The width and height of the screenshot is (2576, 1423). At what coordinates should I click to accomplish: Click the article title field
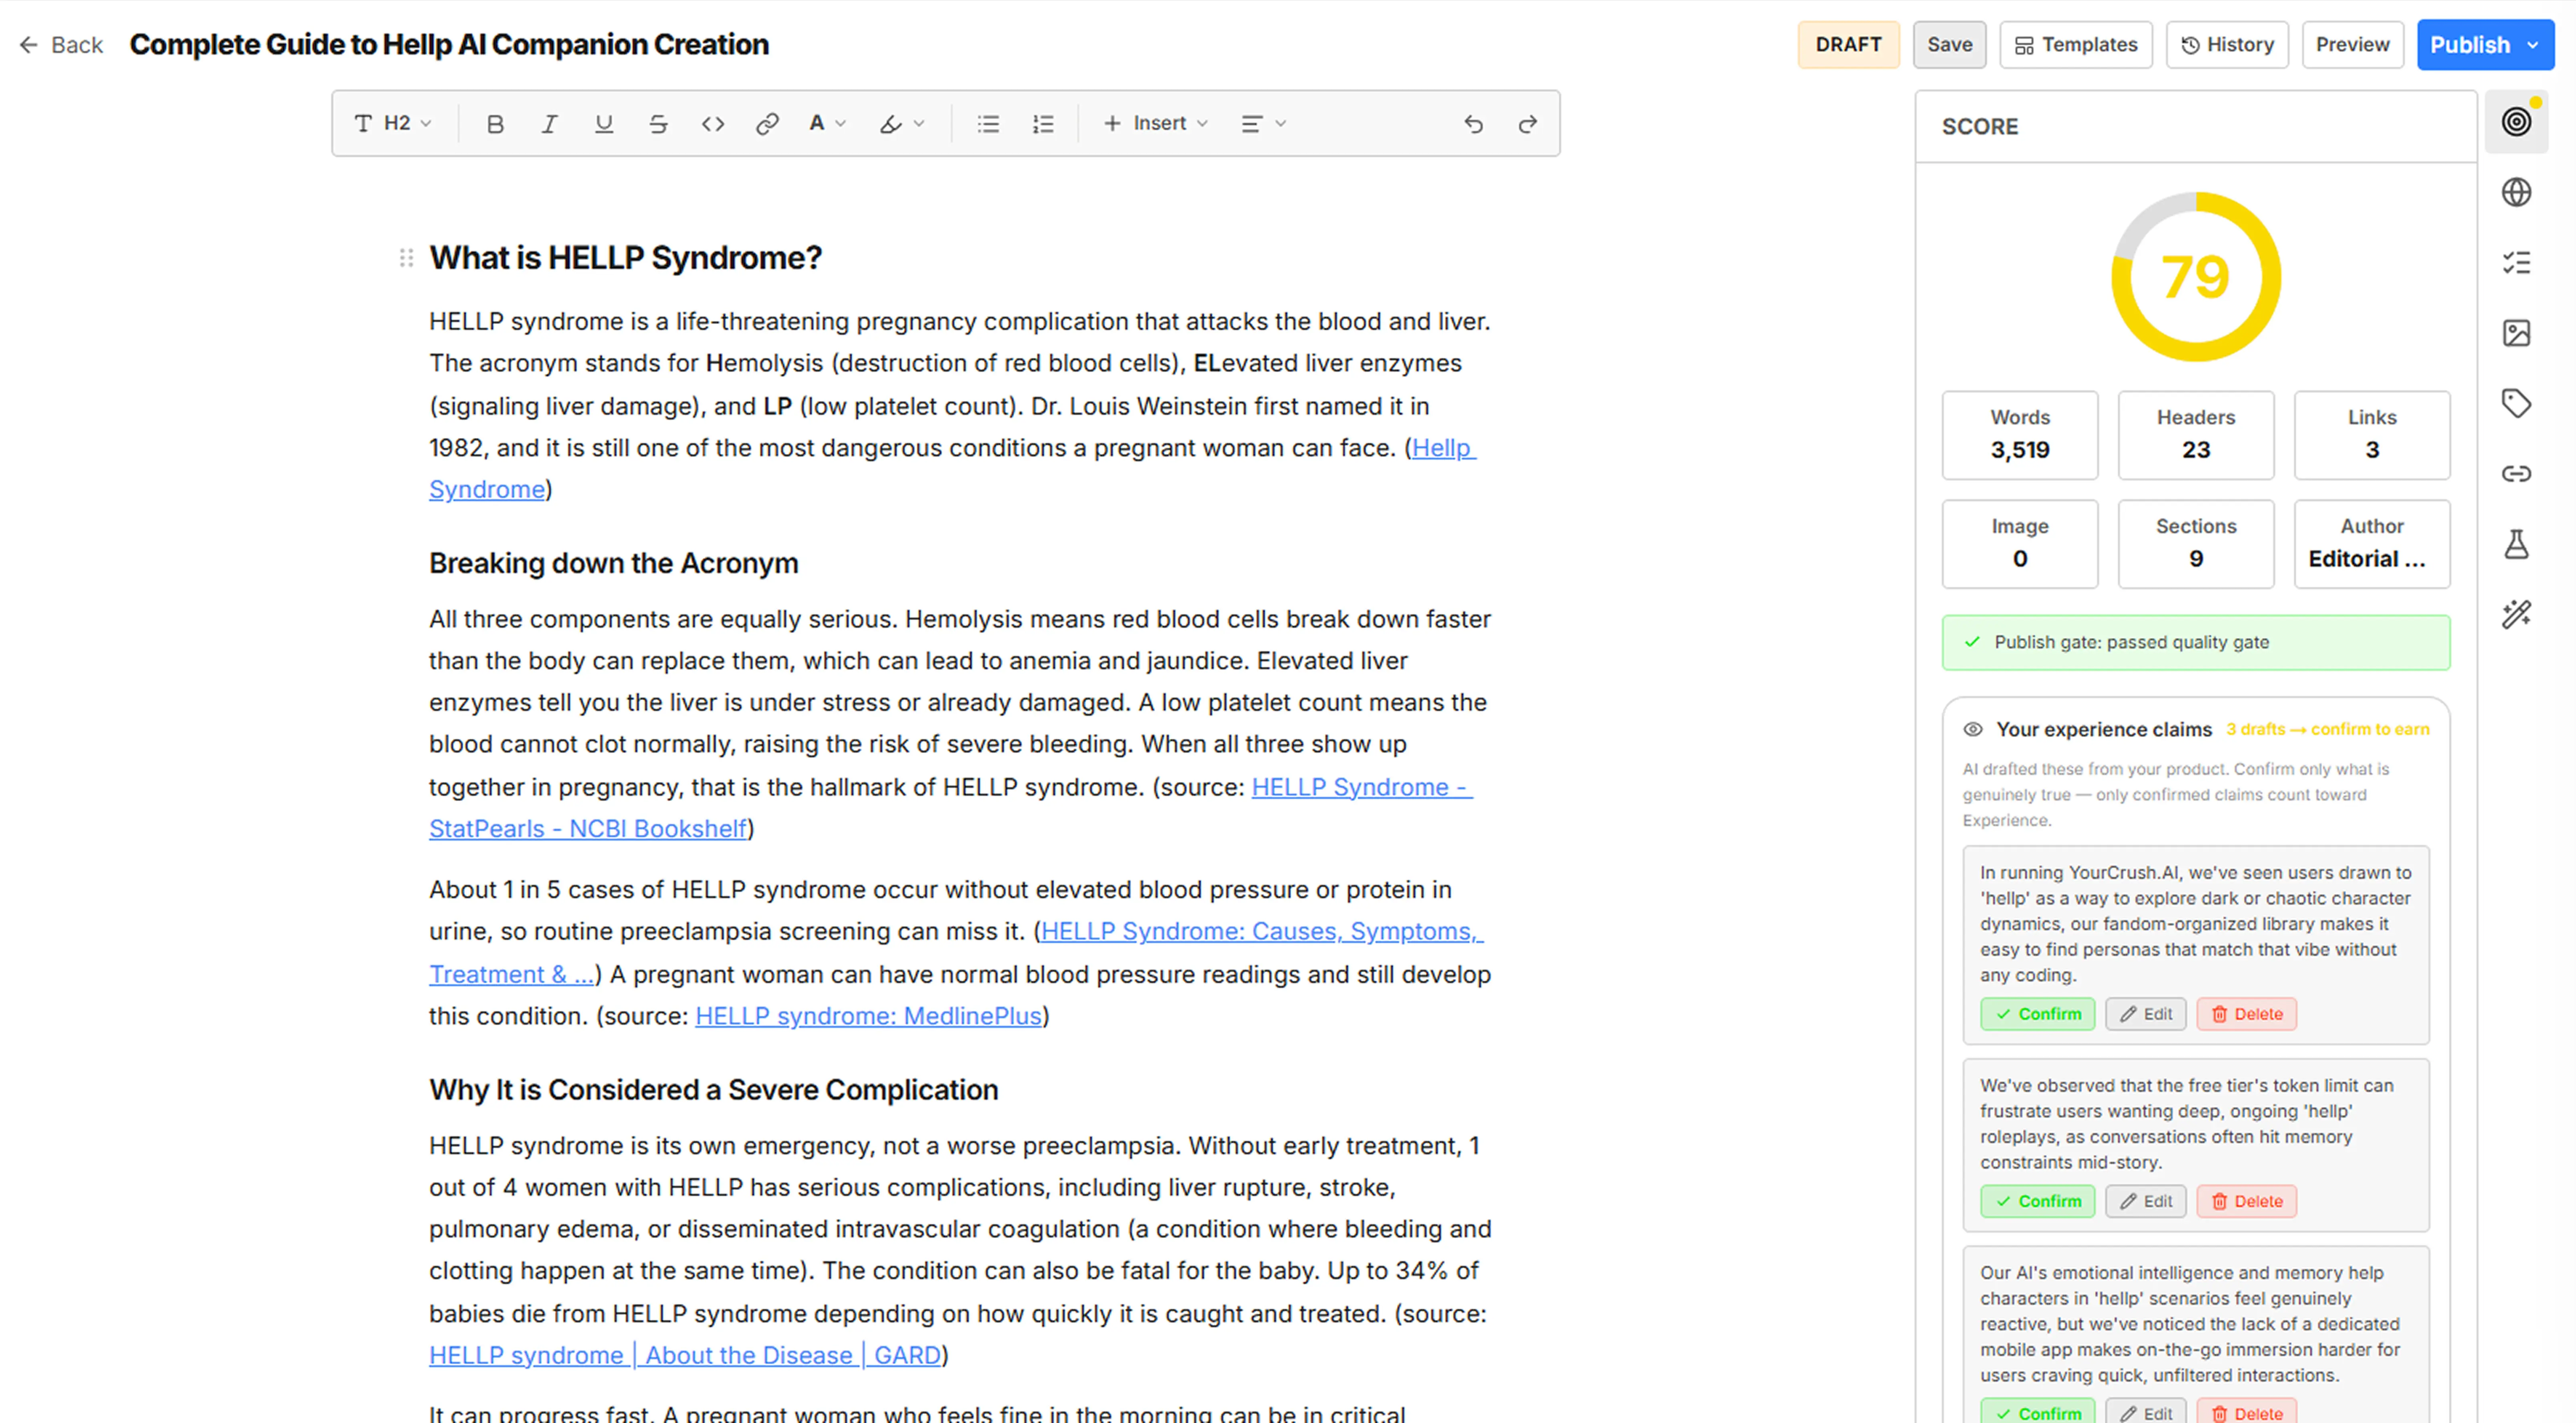449,45
